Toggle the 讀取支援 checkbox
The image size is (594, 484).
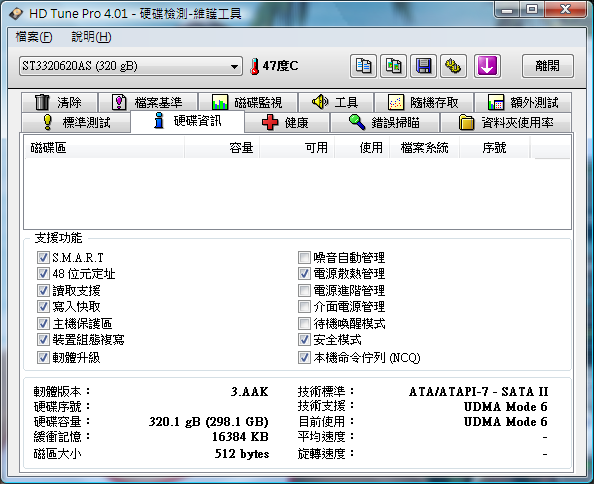coord(43,290)
